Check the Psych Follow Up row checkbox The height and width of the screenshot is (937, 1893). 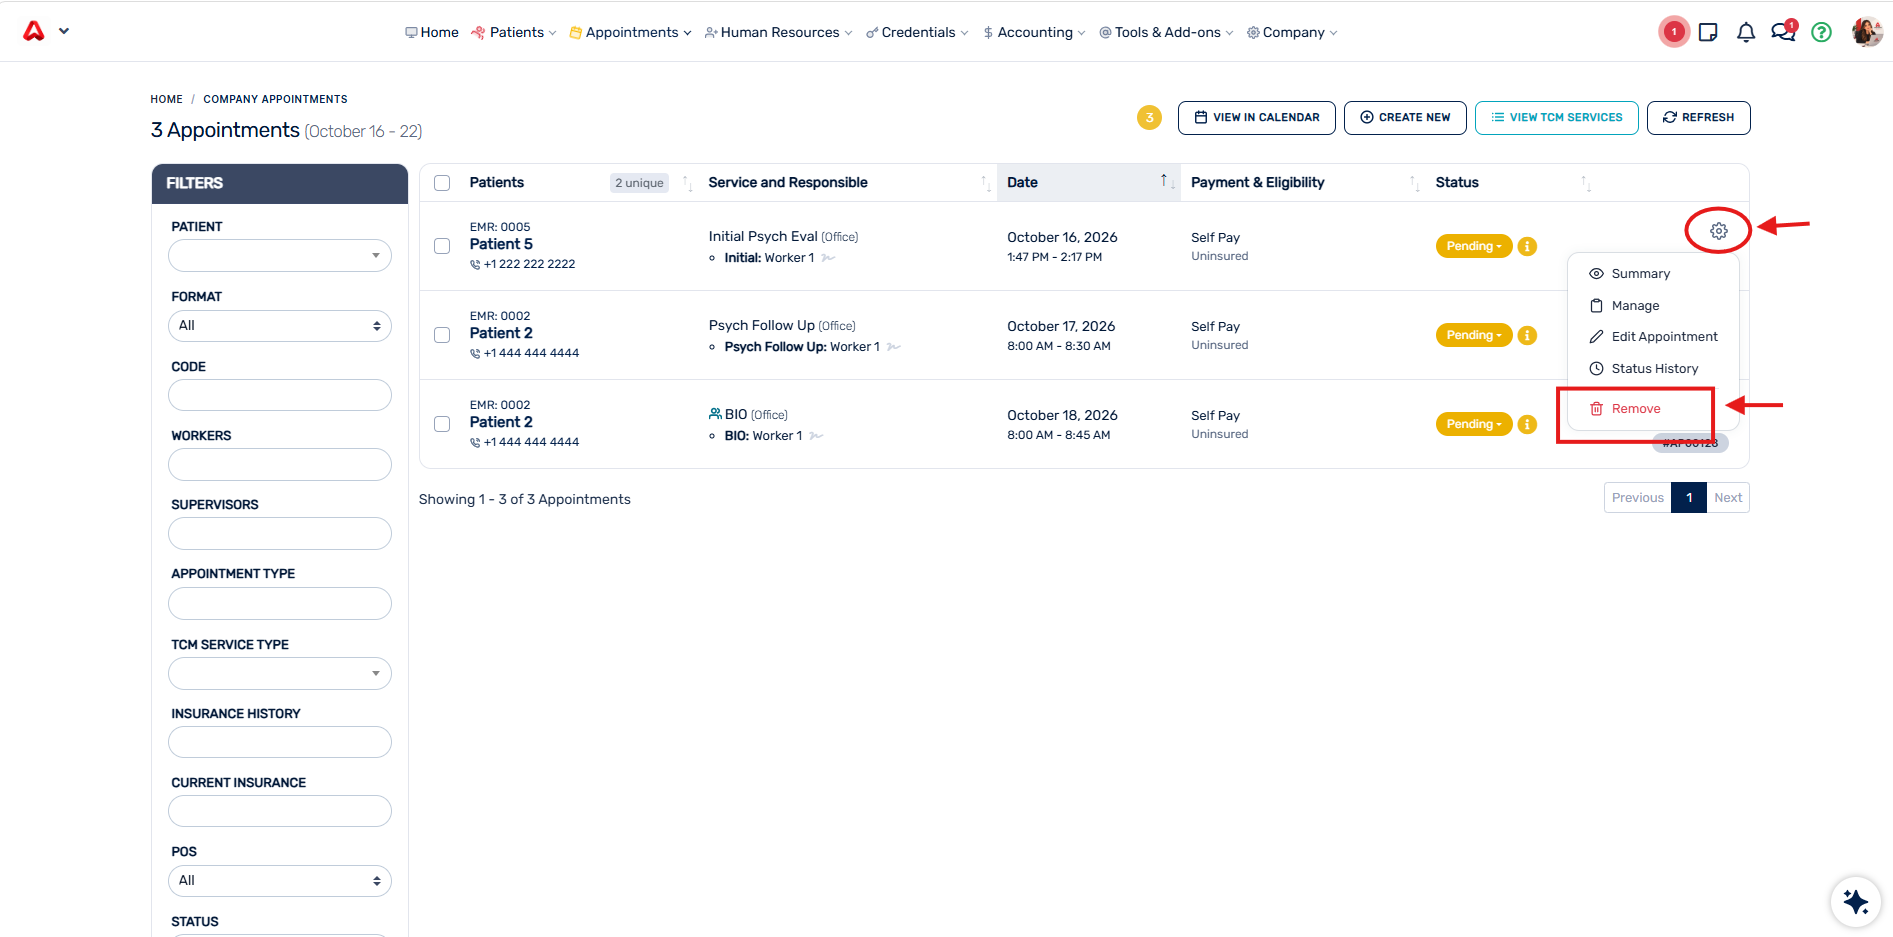[442, 335]
